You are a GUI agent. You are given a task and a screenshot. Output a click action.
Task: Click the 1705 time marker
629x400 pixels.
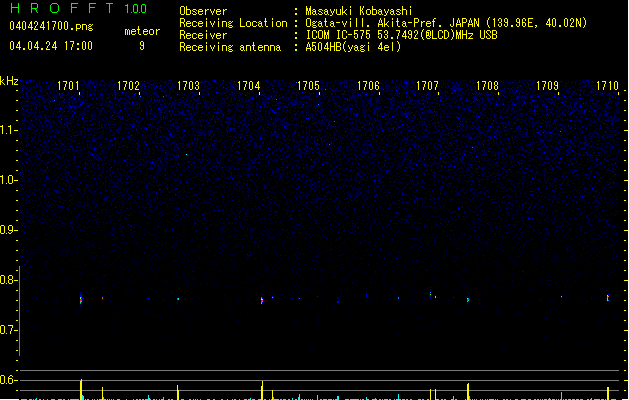(308, 86)
